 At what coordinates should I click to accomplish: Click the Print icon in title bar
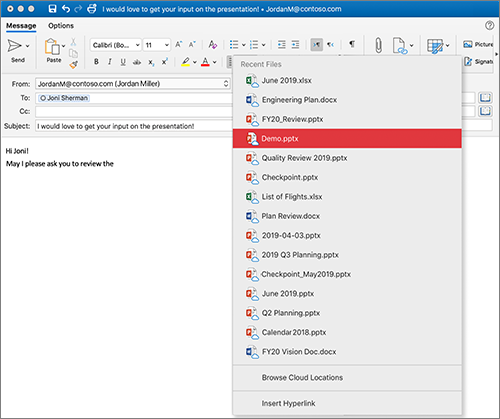click(x=92, y=9)
